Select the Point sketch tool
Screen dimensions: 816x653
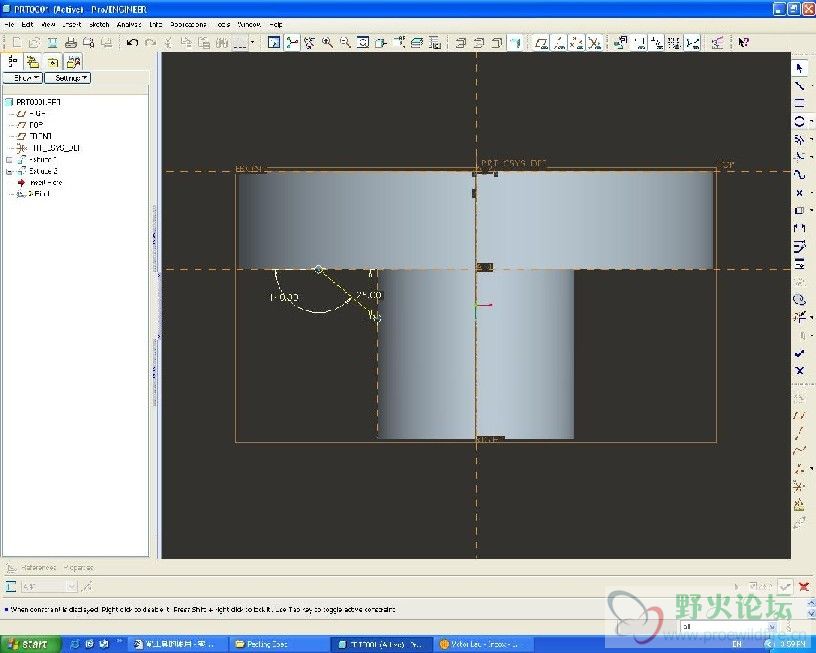click(x=799, y=193)
